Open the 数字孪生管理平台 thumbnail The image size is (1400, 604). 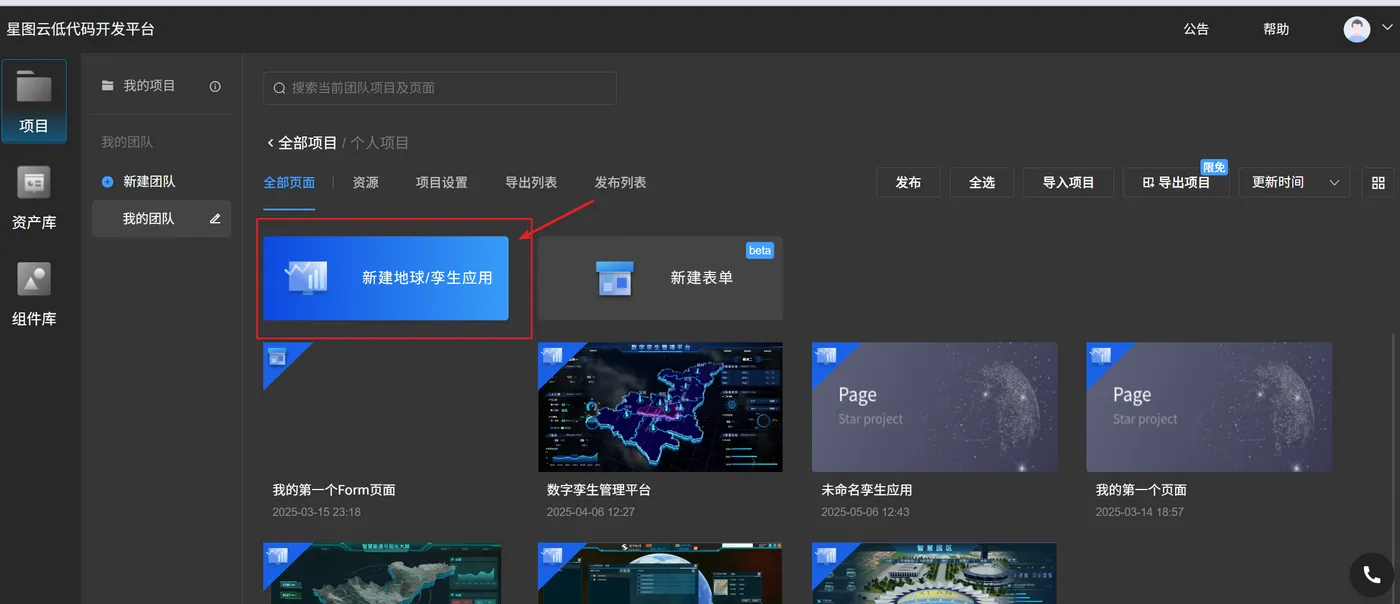660,407
